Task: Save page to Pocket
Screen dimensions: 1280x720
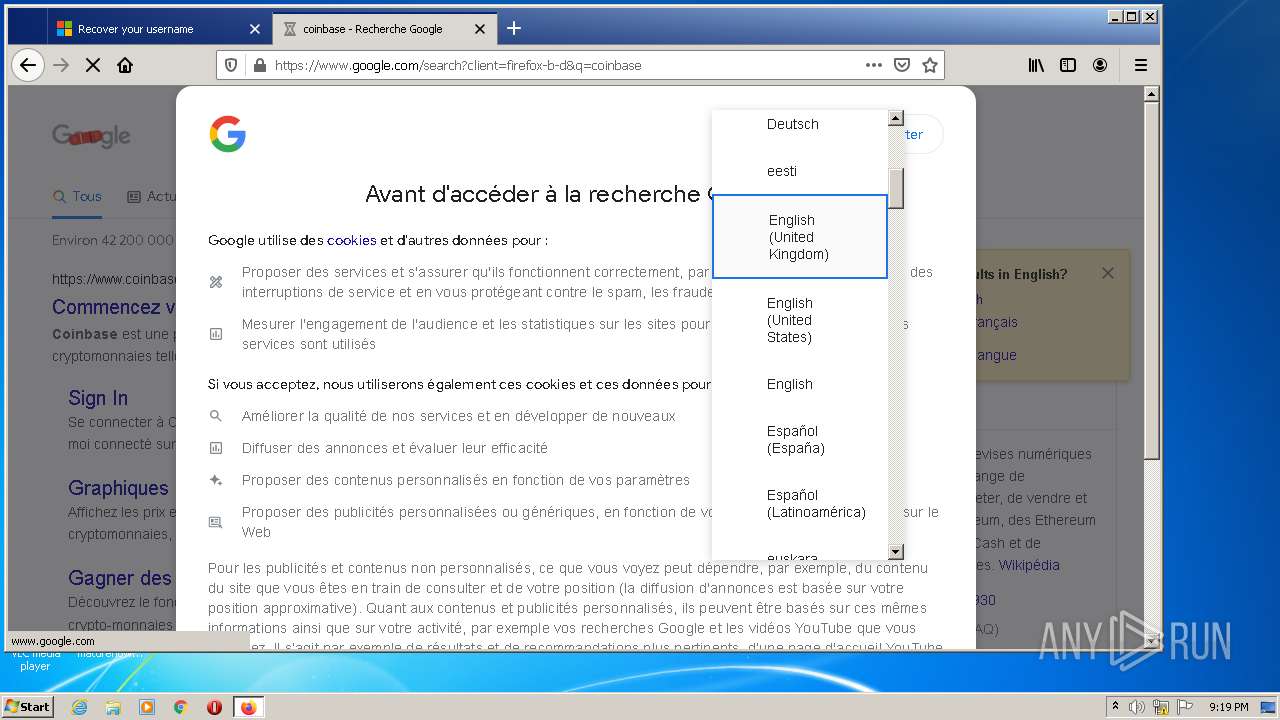Action: [902, 65]
